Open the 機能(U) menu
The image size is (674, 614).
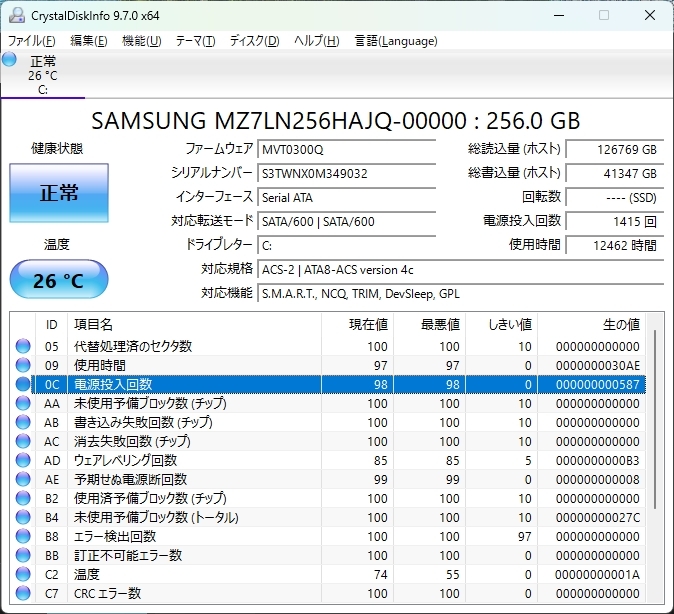point(141,41)
